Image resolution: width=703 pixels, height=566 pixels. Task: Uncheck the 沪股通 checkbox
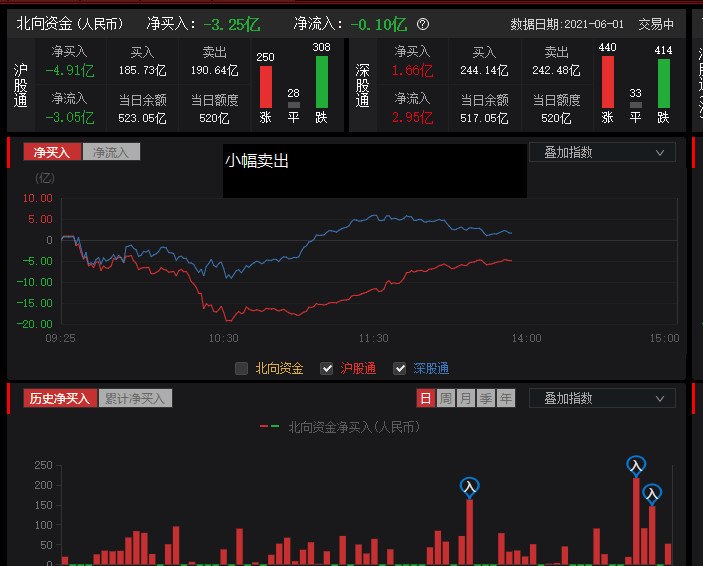[x=326, y=369]
